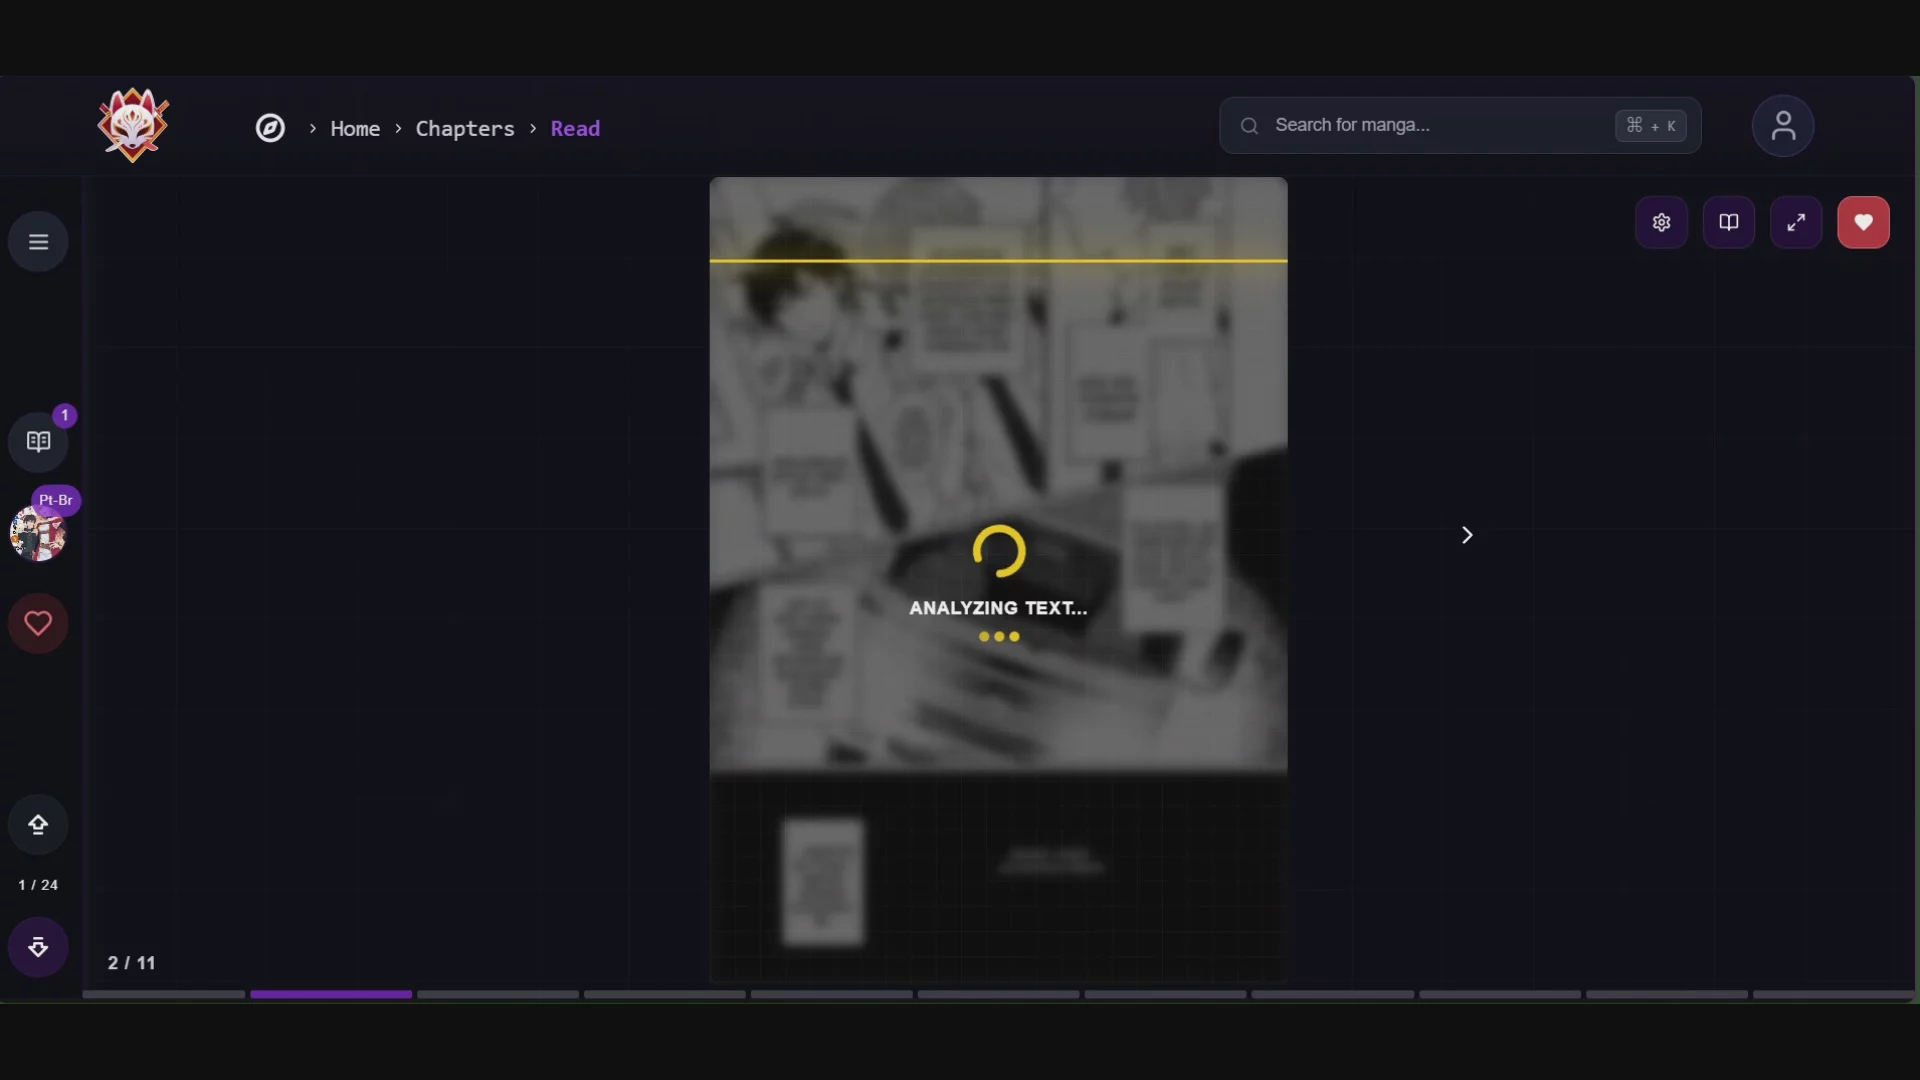
Task: Toggle fullscreen expand button
Action: tap(1796, 222)
